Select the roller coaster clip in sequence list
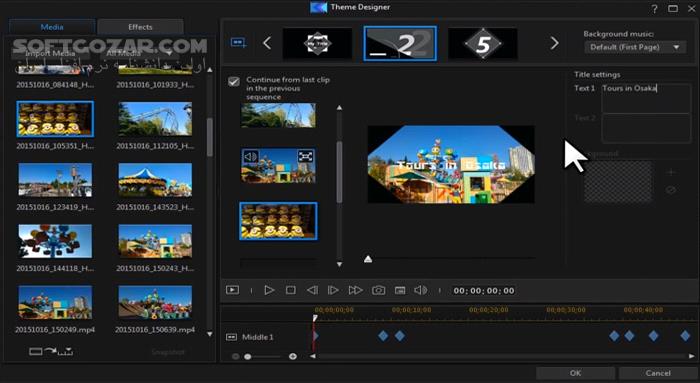 (278, 116)
